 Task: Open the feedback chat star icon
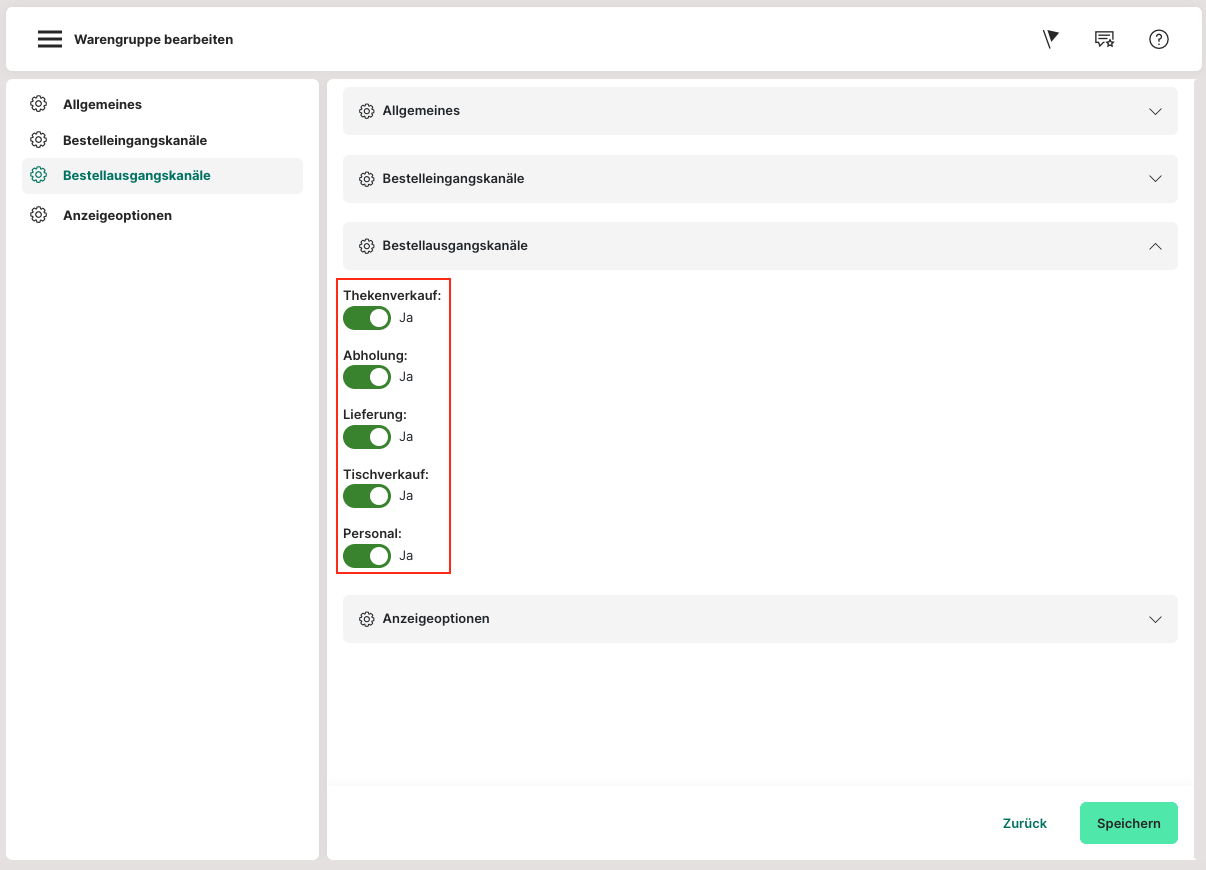1104,39
